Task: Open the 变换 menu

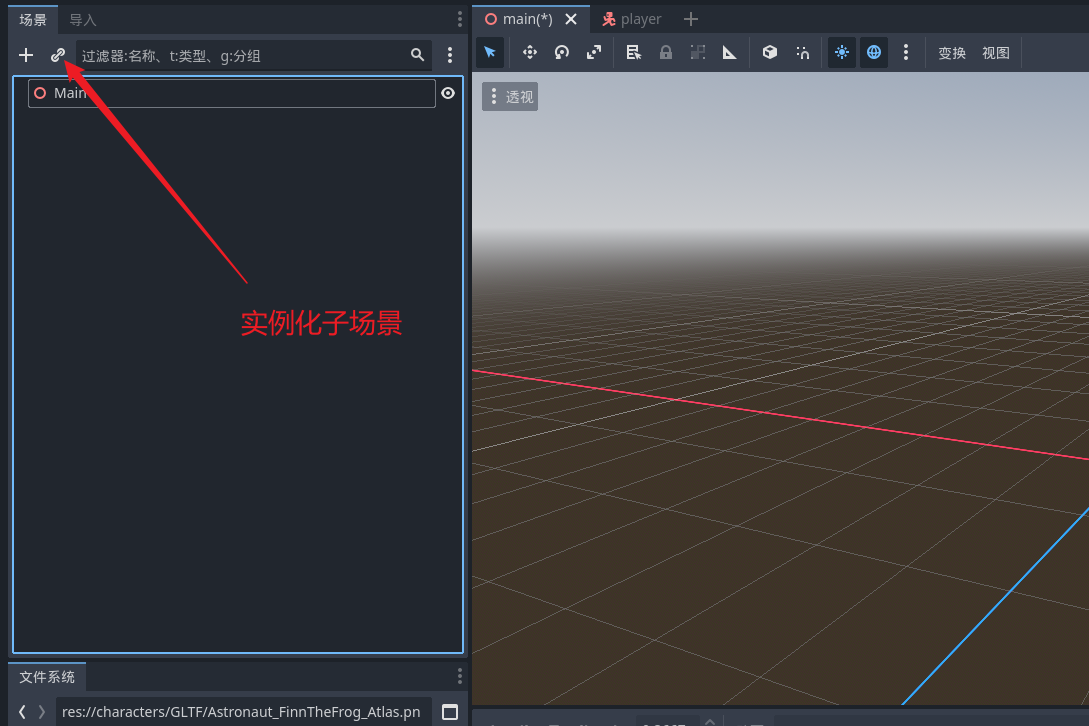Action: click(x=951, y=53)
